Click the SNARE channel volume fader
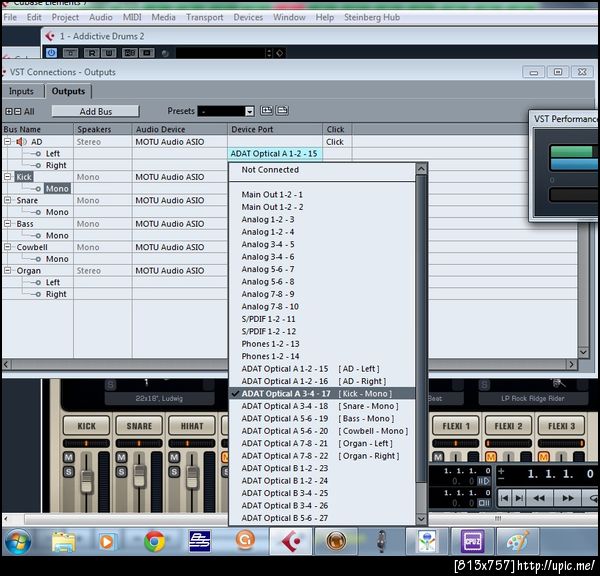600x576 pixels. [x=139, y=476]
